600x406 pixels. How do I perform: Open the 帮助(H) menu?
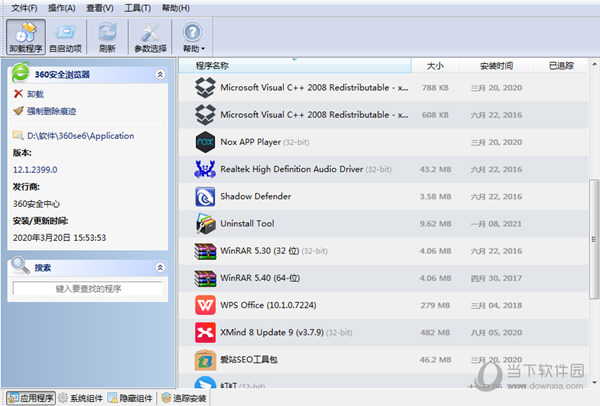click(176, 8)
